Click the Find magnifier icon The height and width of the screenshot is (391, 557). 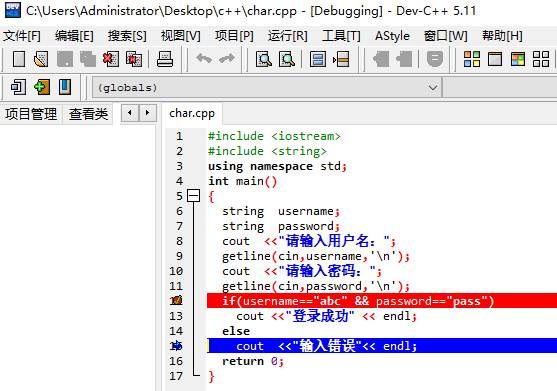[264, 59]
